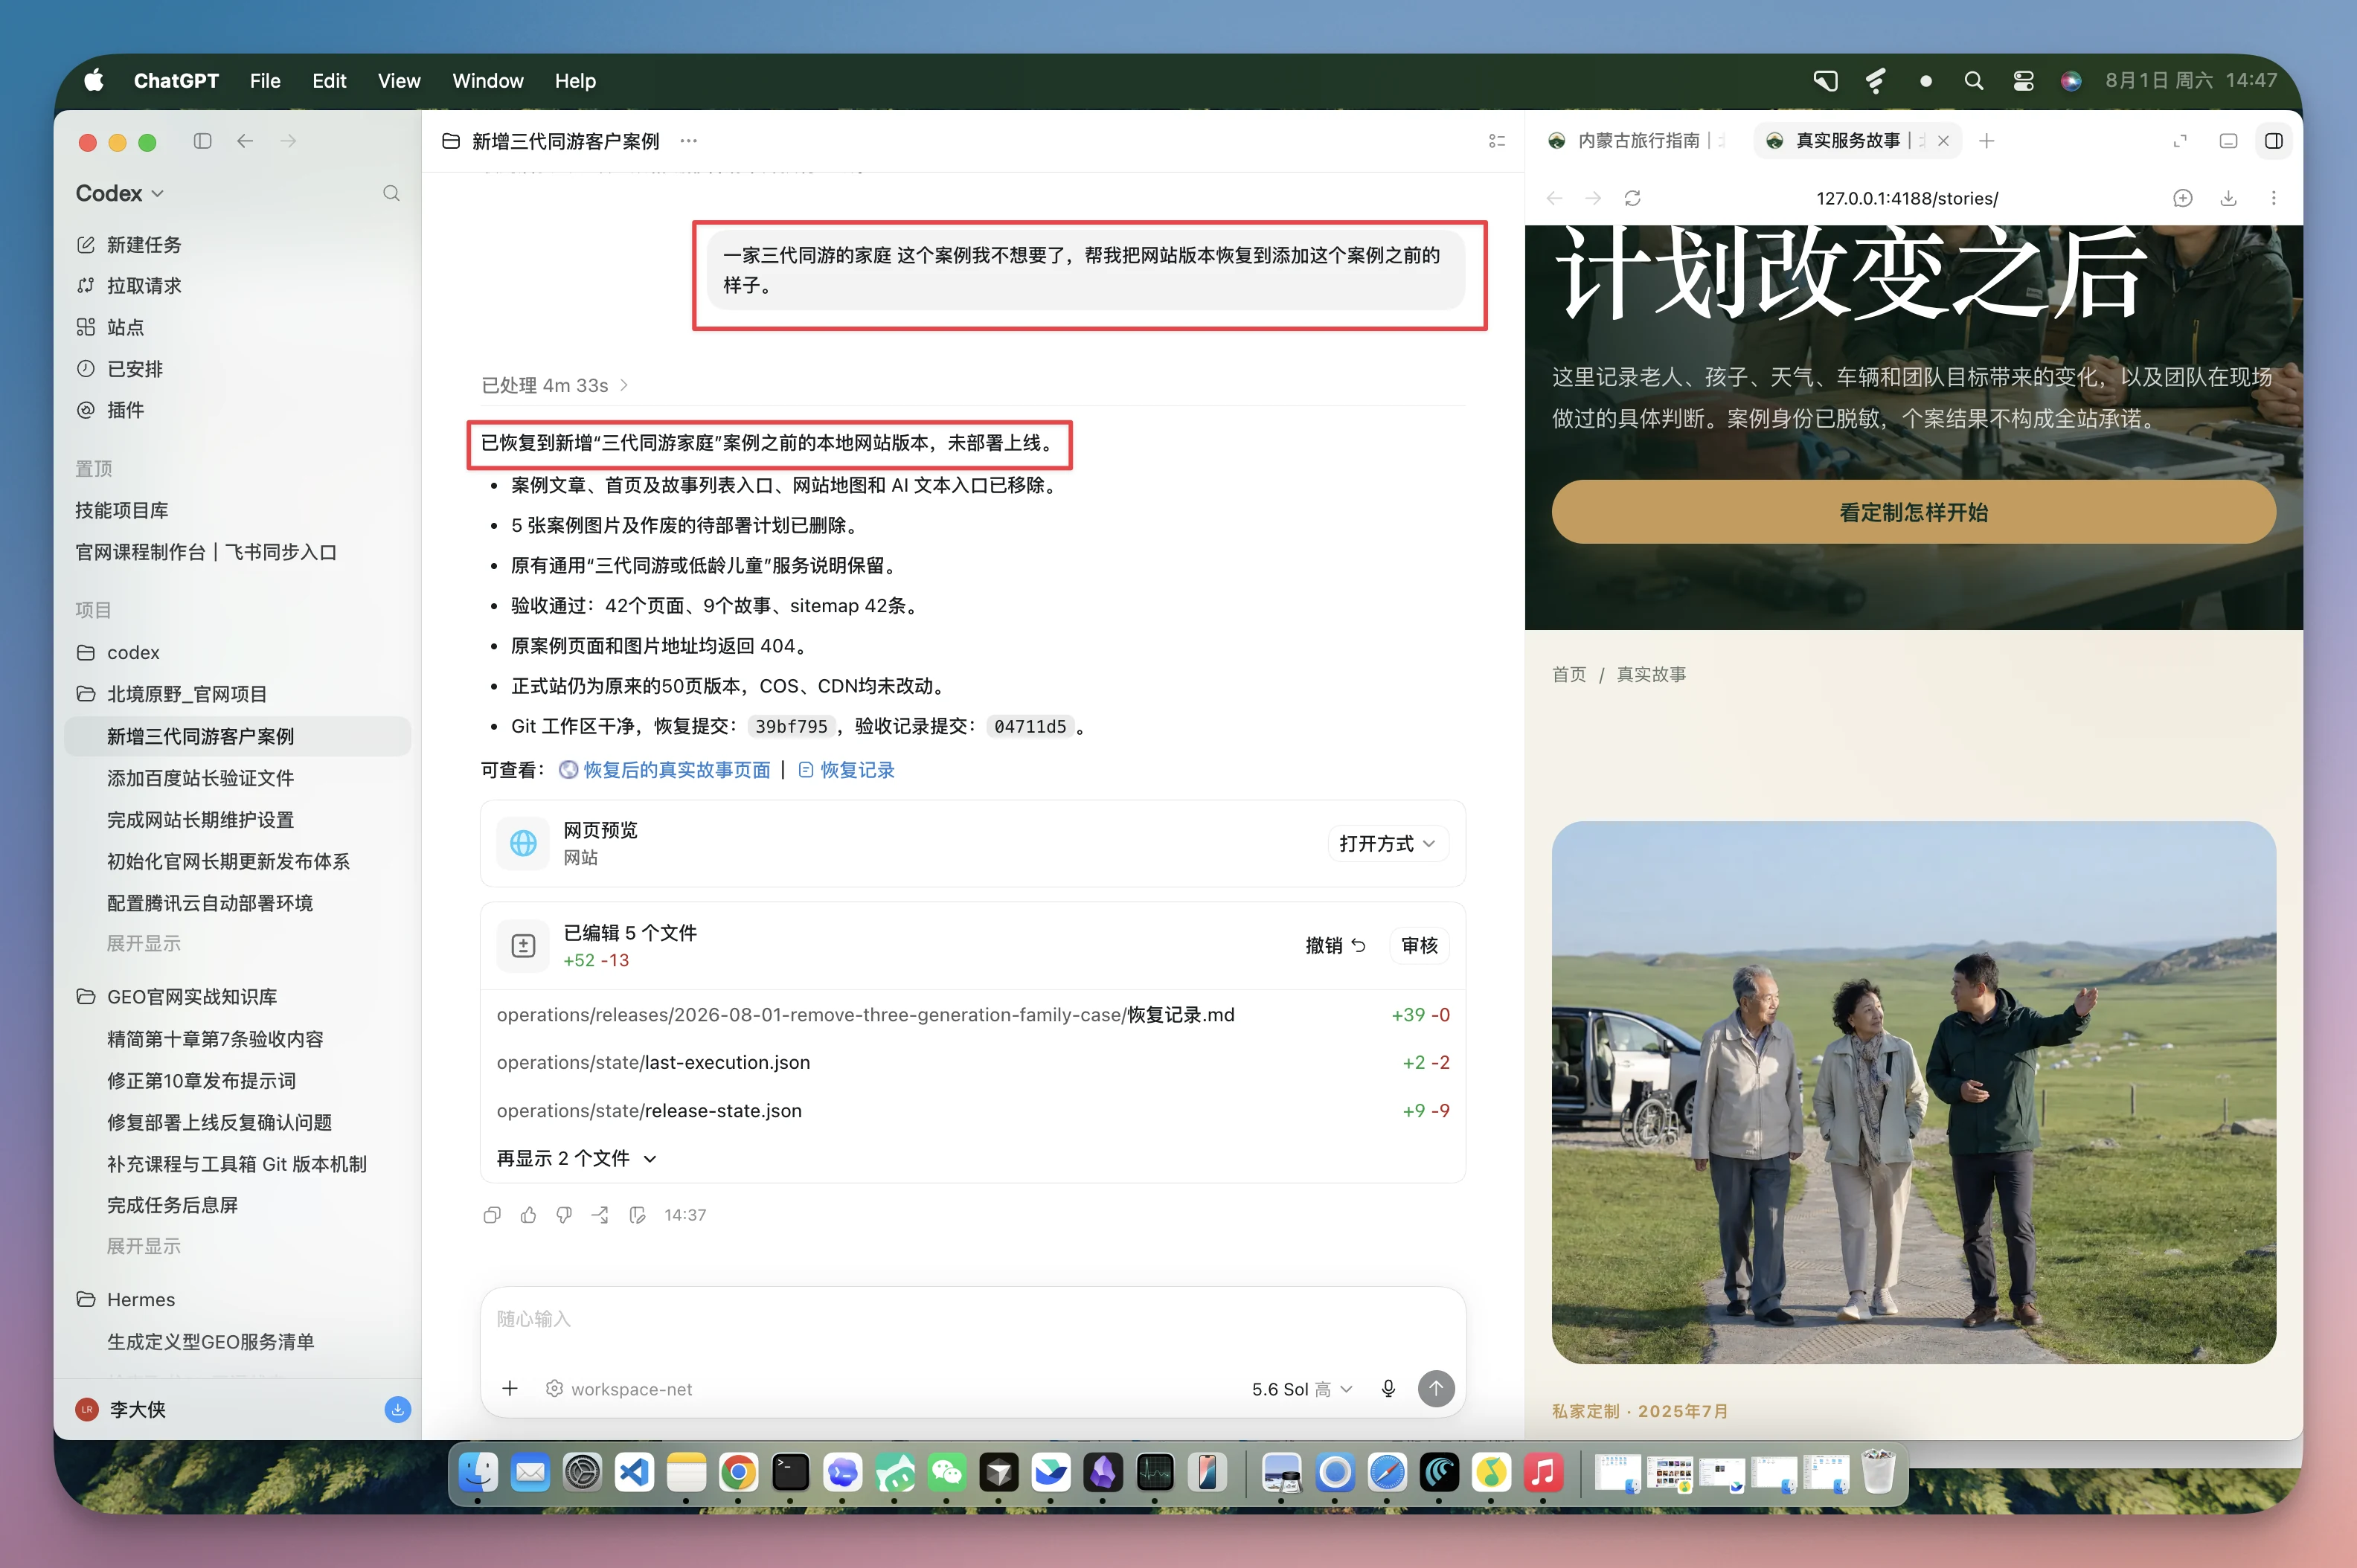This screenshot has height=1568, width=2357.
Task: Open the preview browser kebab menu
Action: coord(2273,198)
